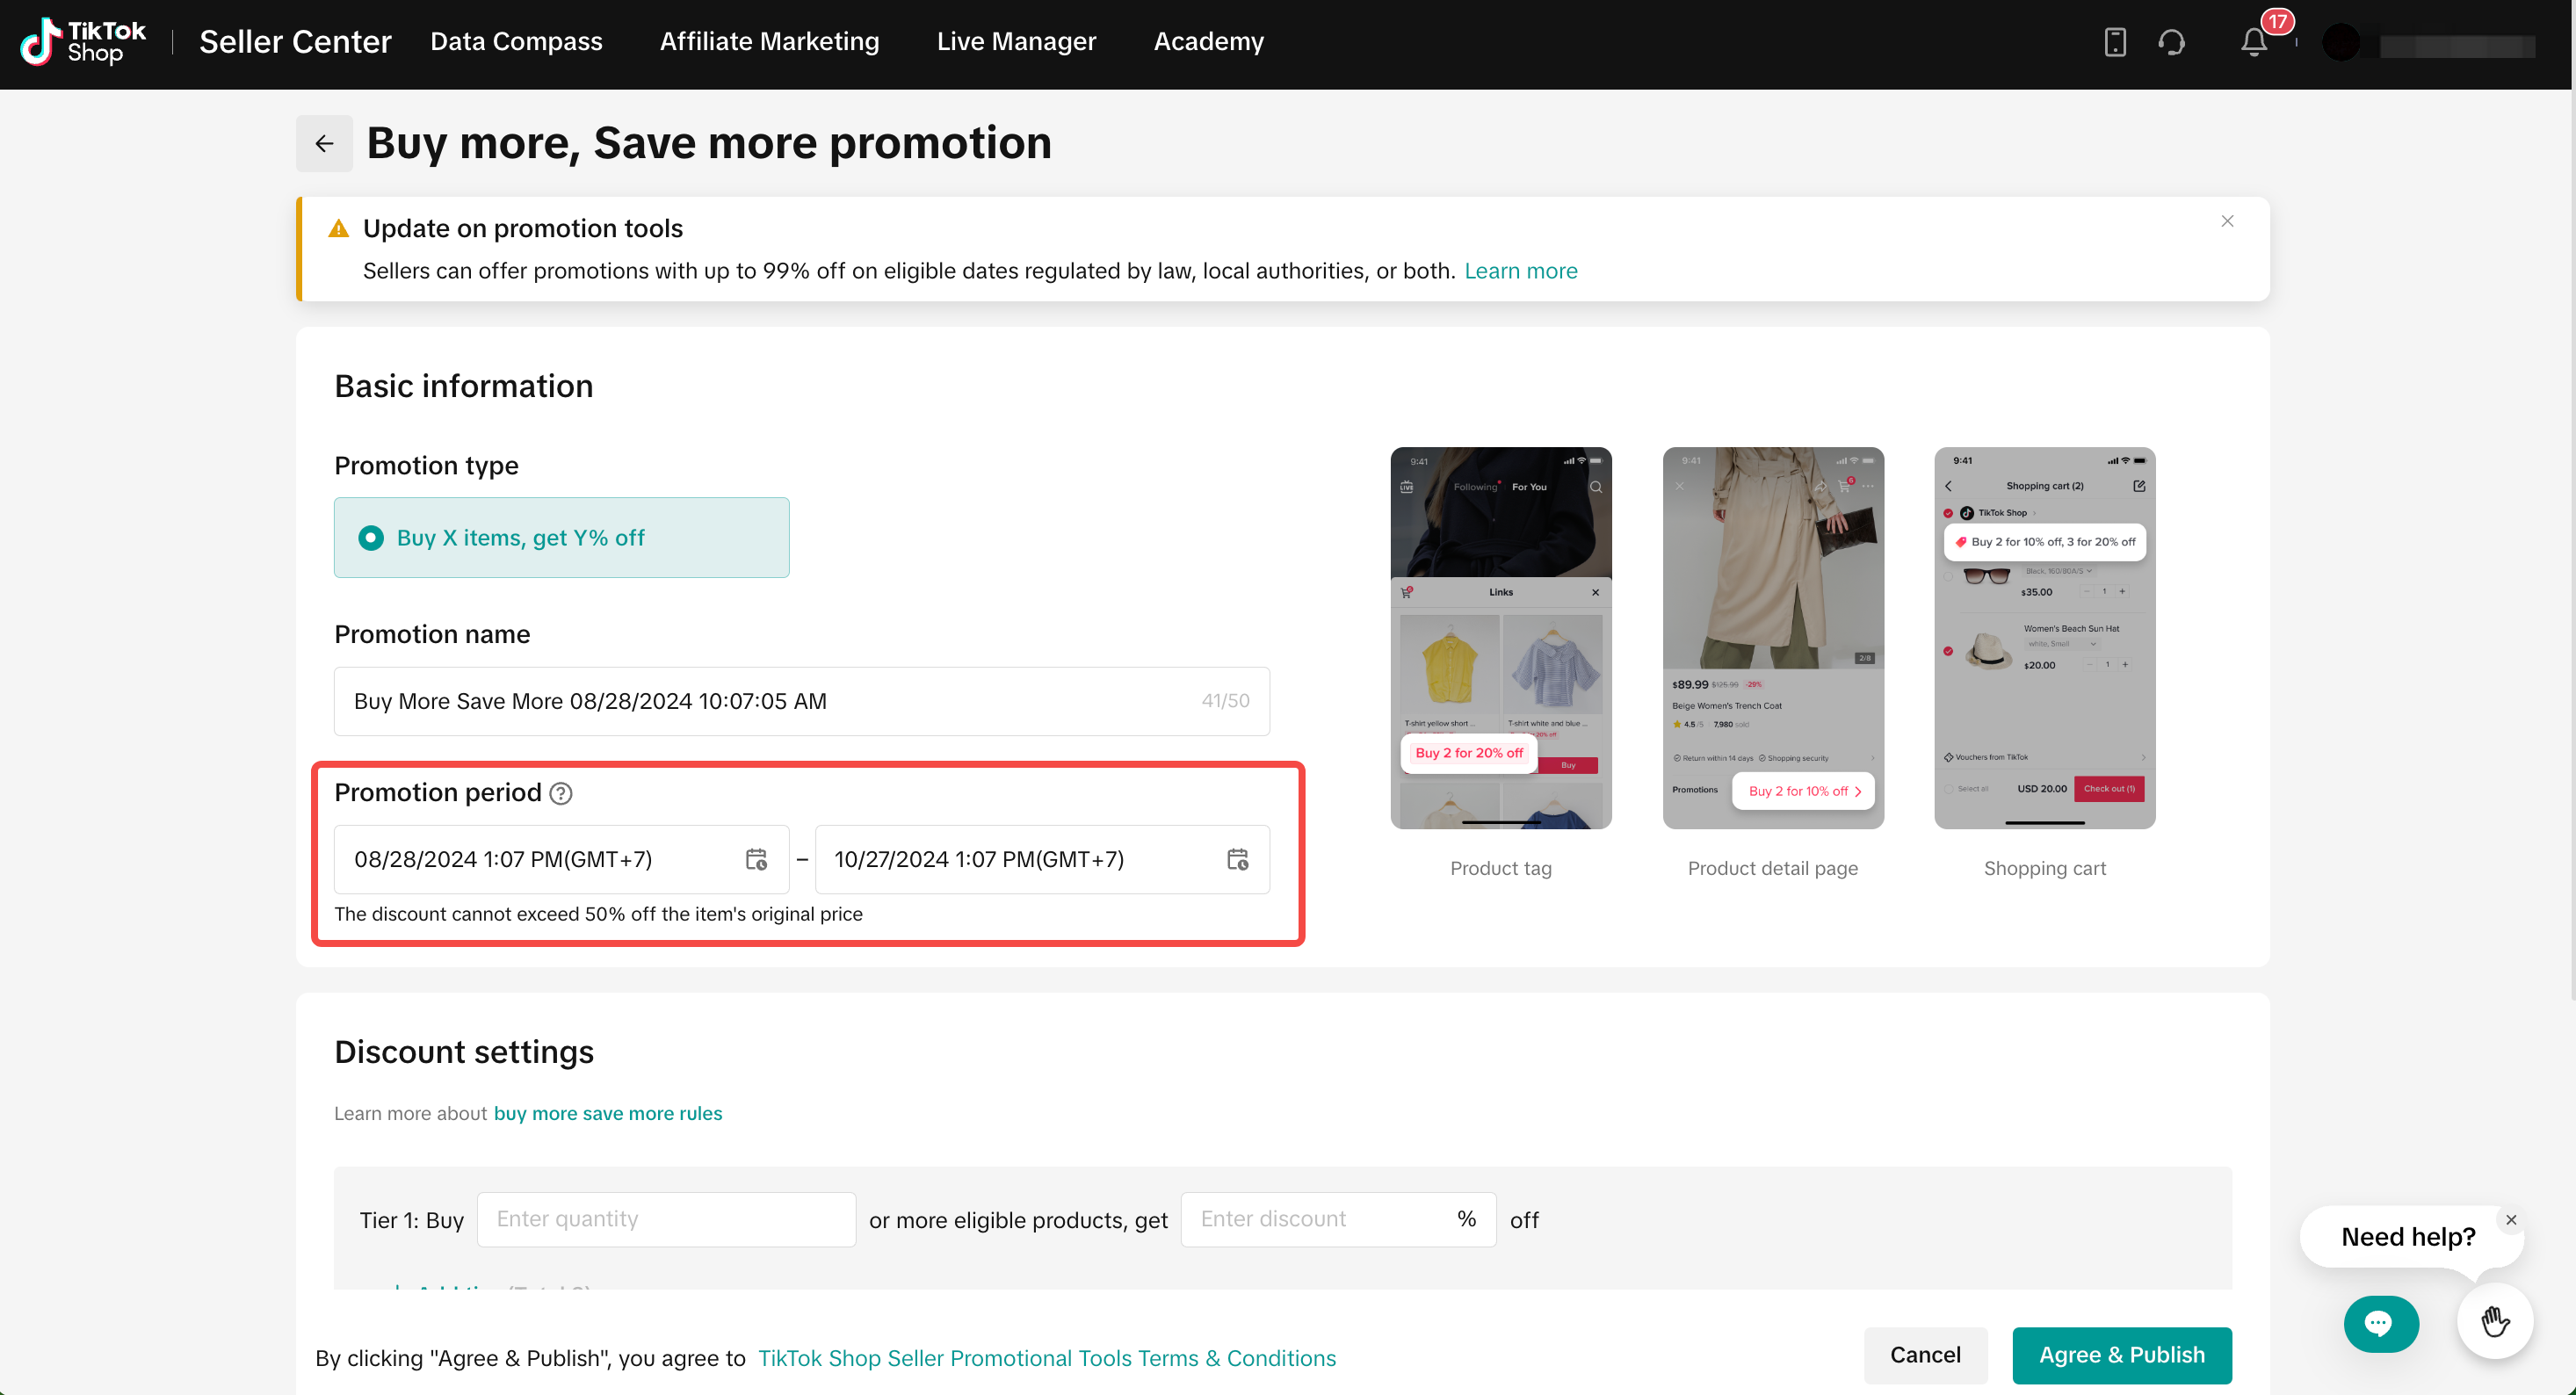Click the waving hand help icon
Screen dimensions: 2576x1395
[2494, 1321]
